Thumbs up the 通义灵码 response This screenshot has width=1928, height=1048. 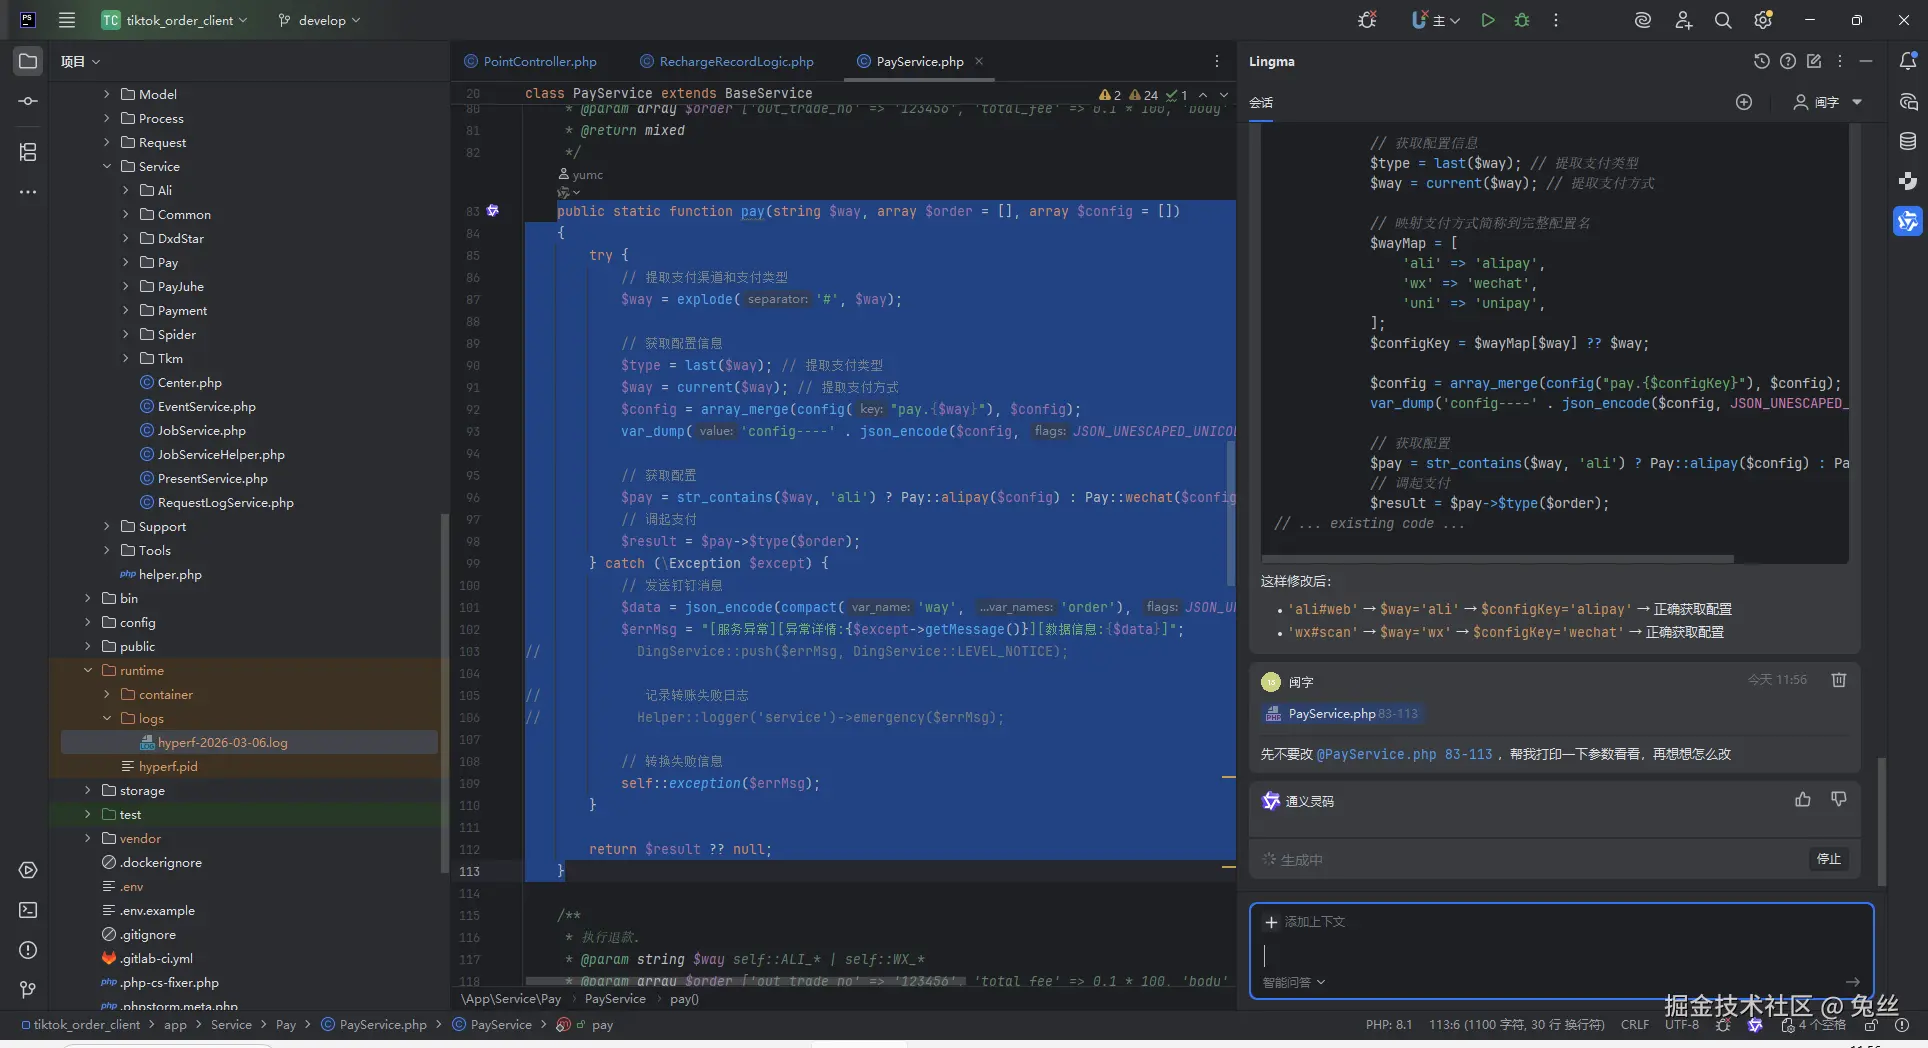point(1802,799)
